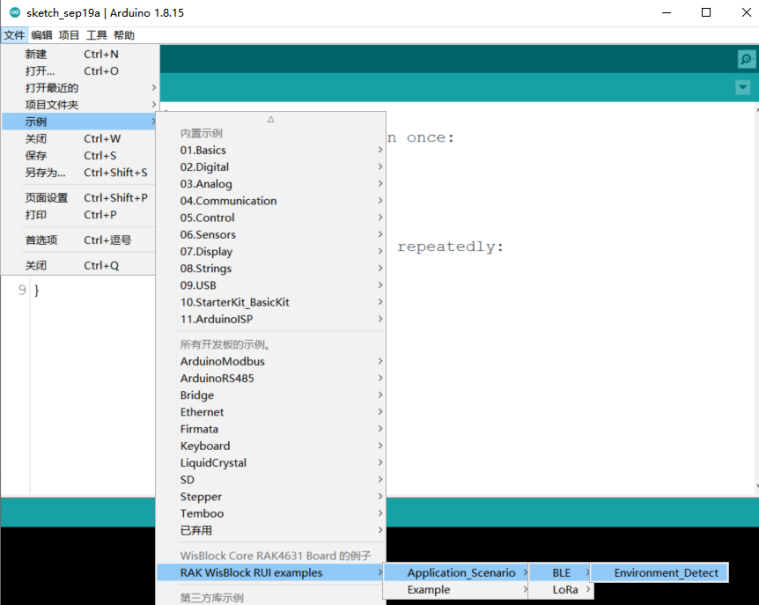The image size is (759, 605).
Task: Open Environment_Detect example sketch
Action: 659,573
